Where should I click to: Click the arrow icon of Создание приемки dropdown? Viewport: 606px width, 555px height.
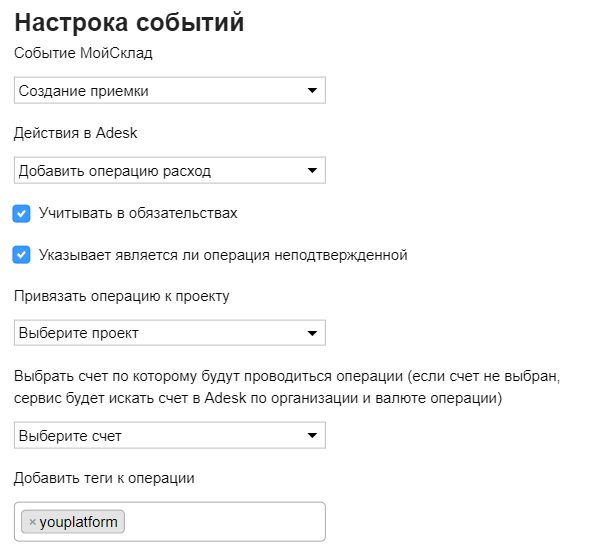312,90
